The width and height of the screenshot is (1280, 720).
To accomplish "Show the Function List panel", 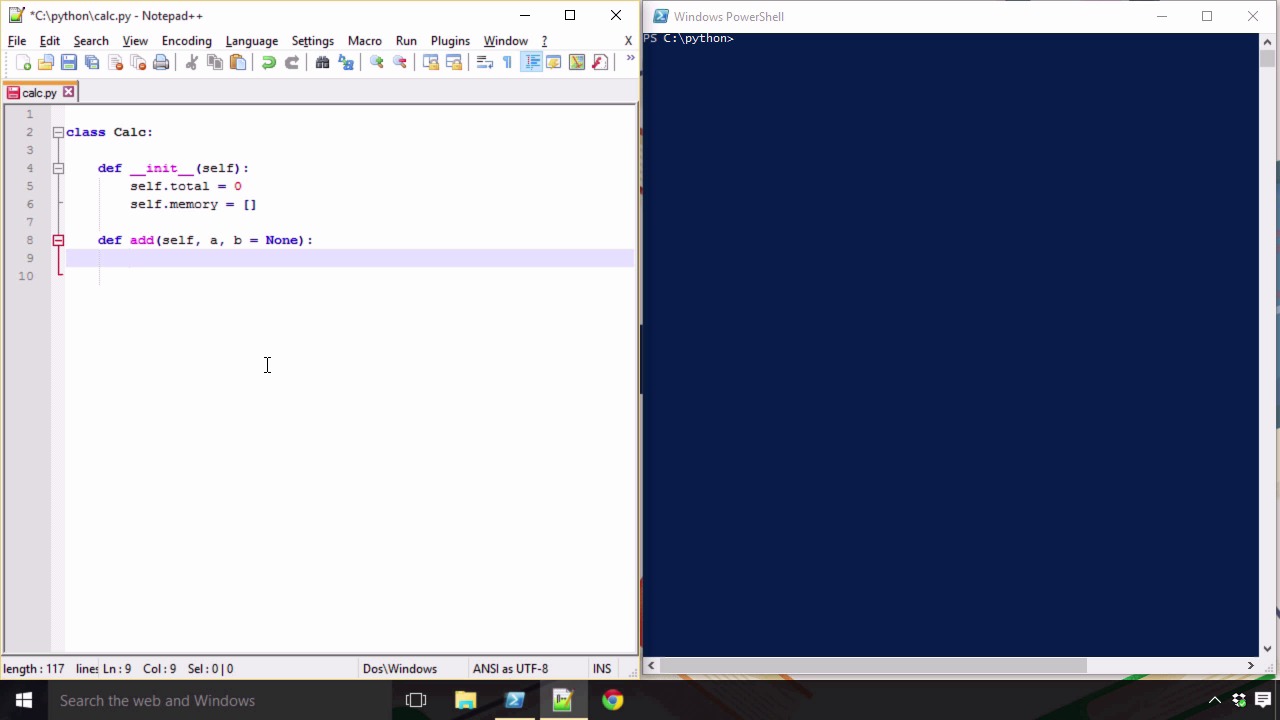I will coord(600,62).
